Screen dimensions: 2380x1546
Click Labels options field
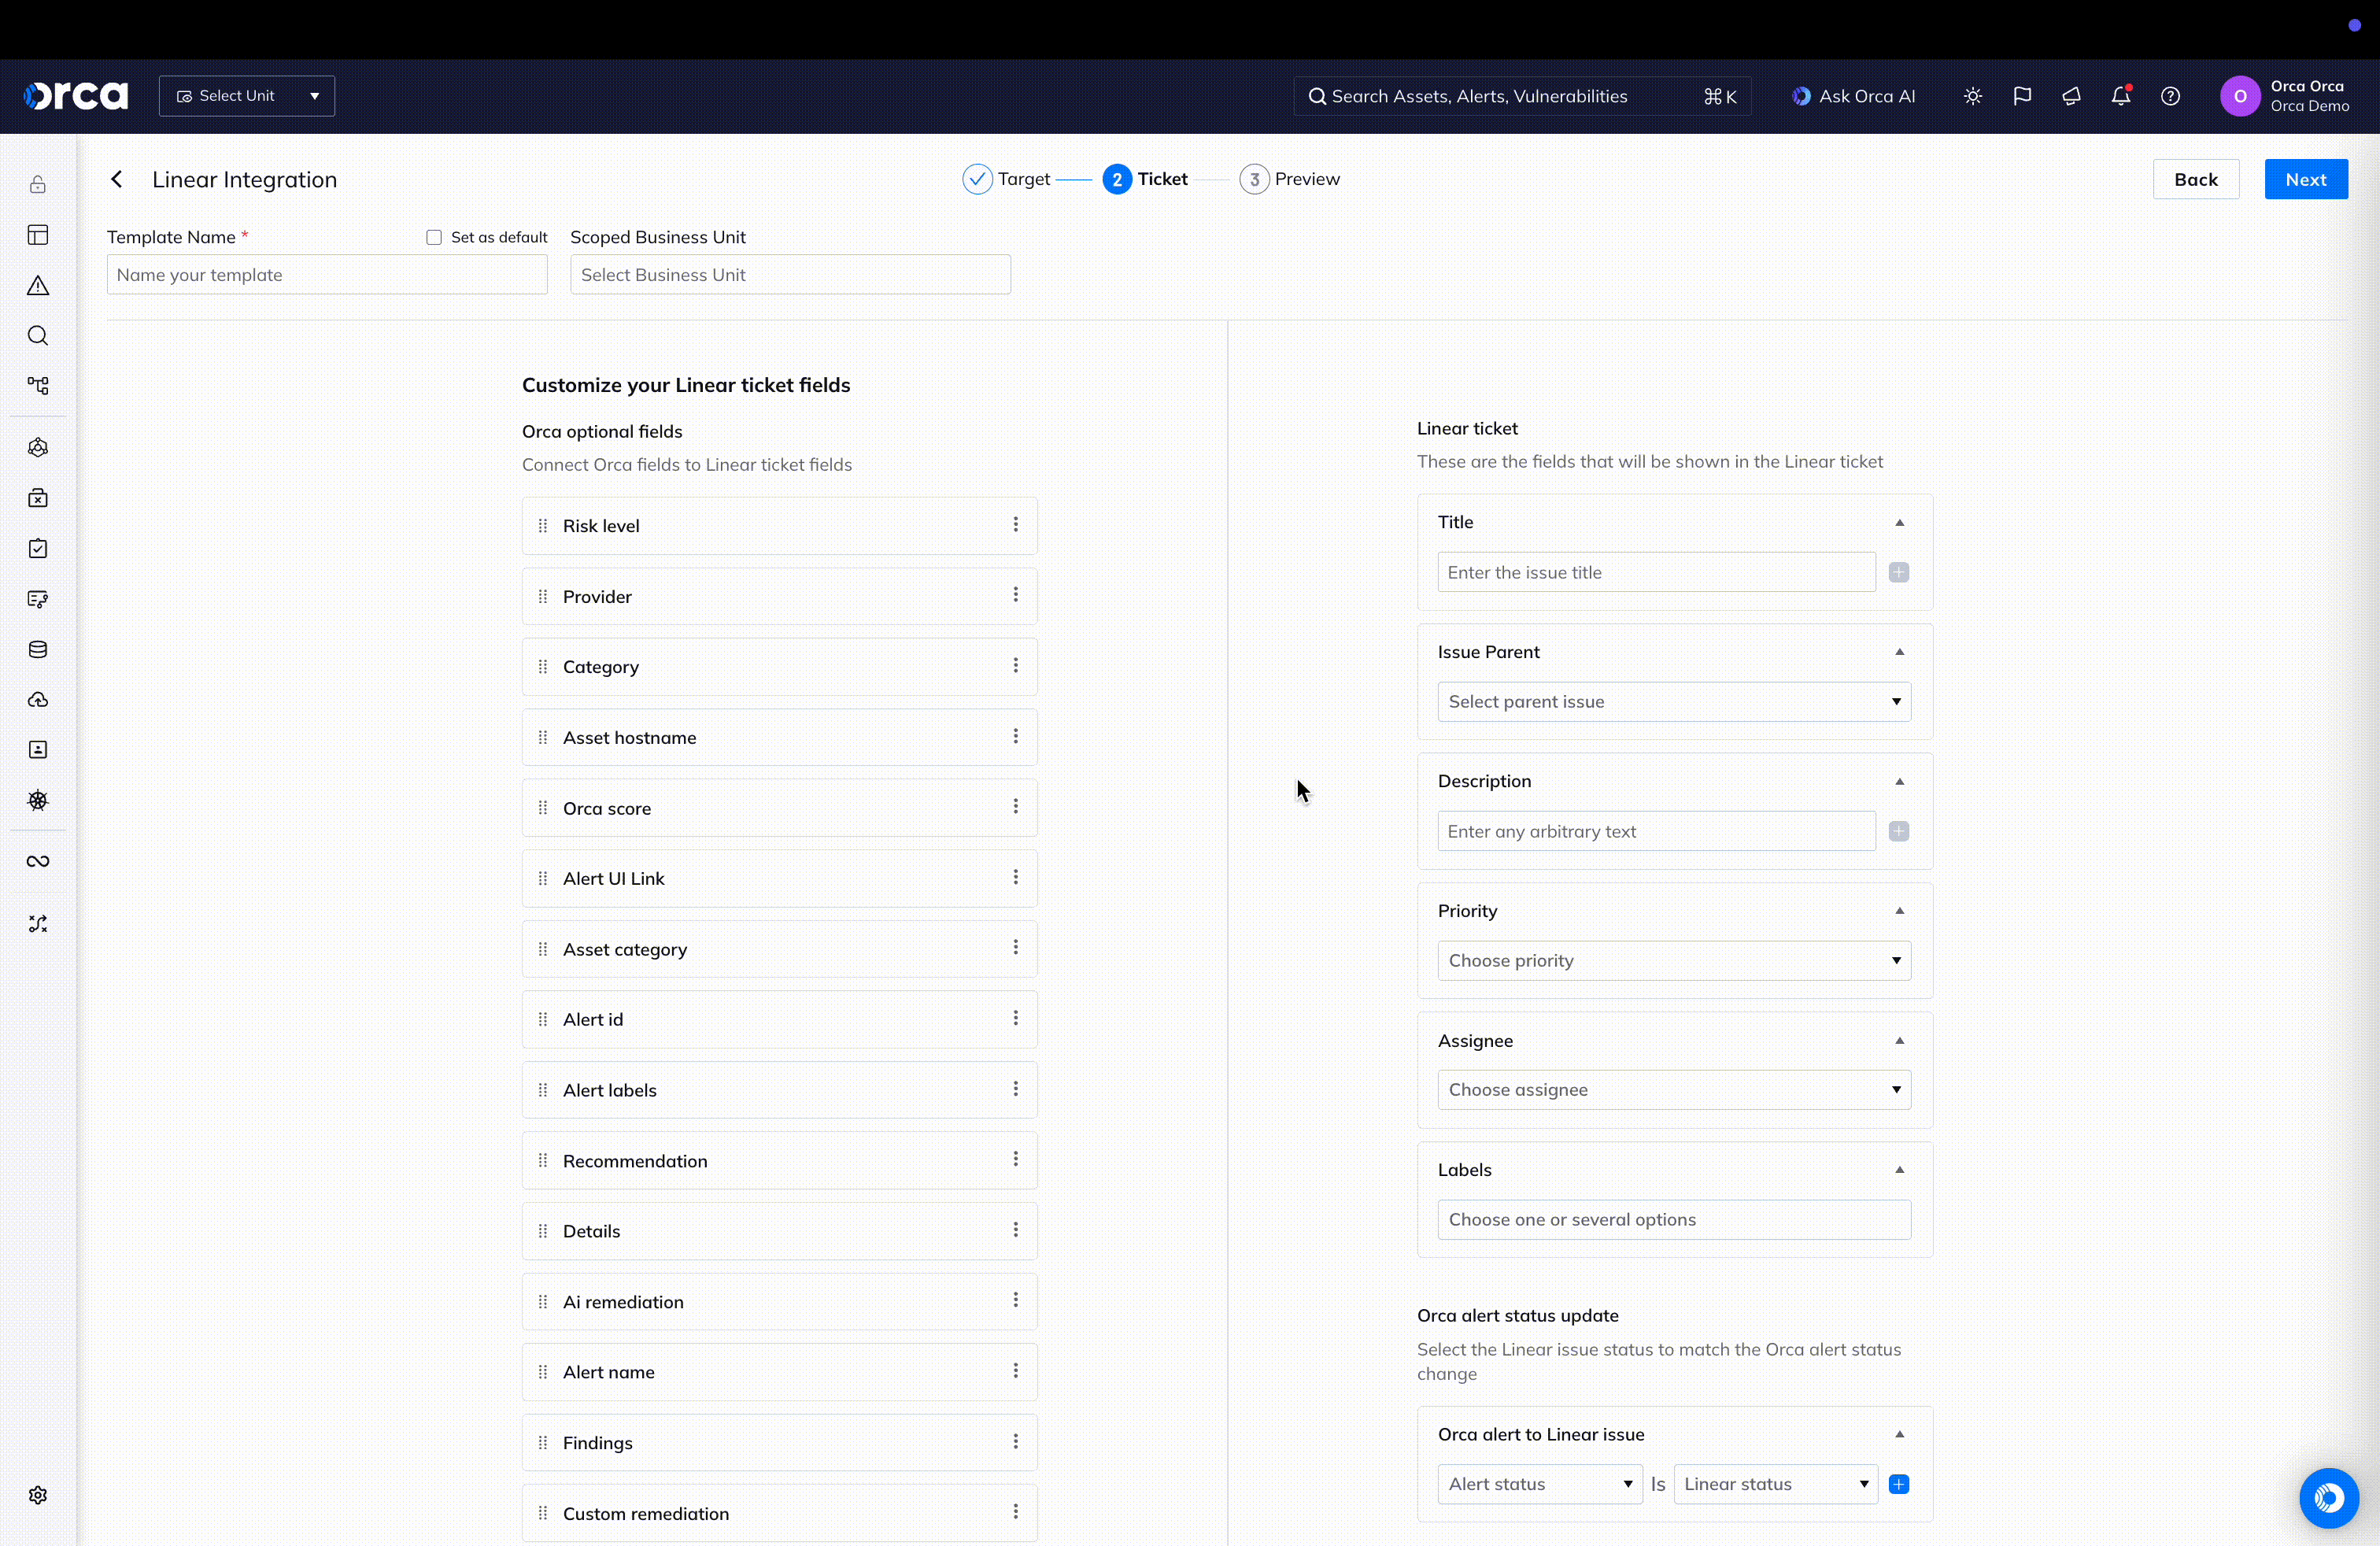tap(1674, 1220)
